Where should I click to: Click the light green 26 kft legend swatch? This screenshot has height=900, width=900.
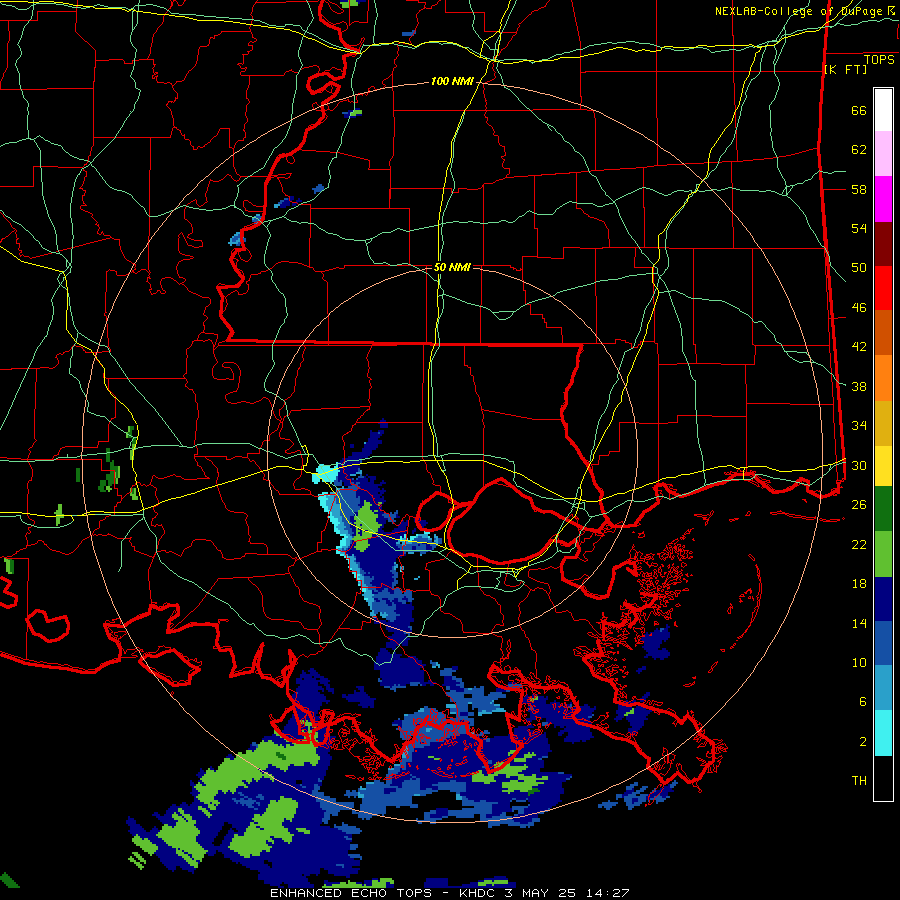click(883, 554)
